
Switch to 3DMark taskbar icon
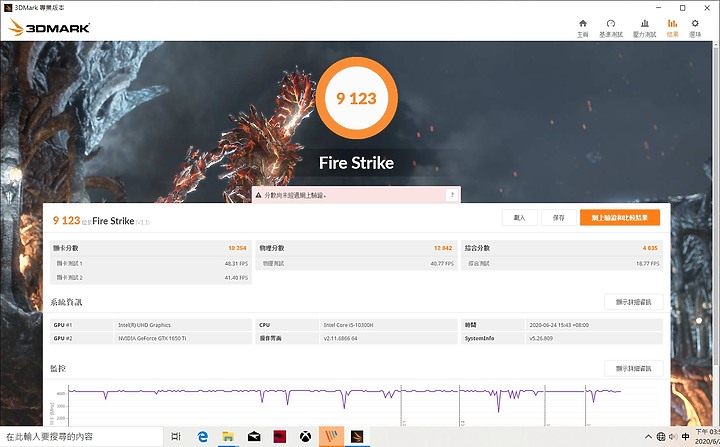pos(357,436)
